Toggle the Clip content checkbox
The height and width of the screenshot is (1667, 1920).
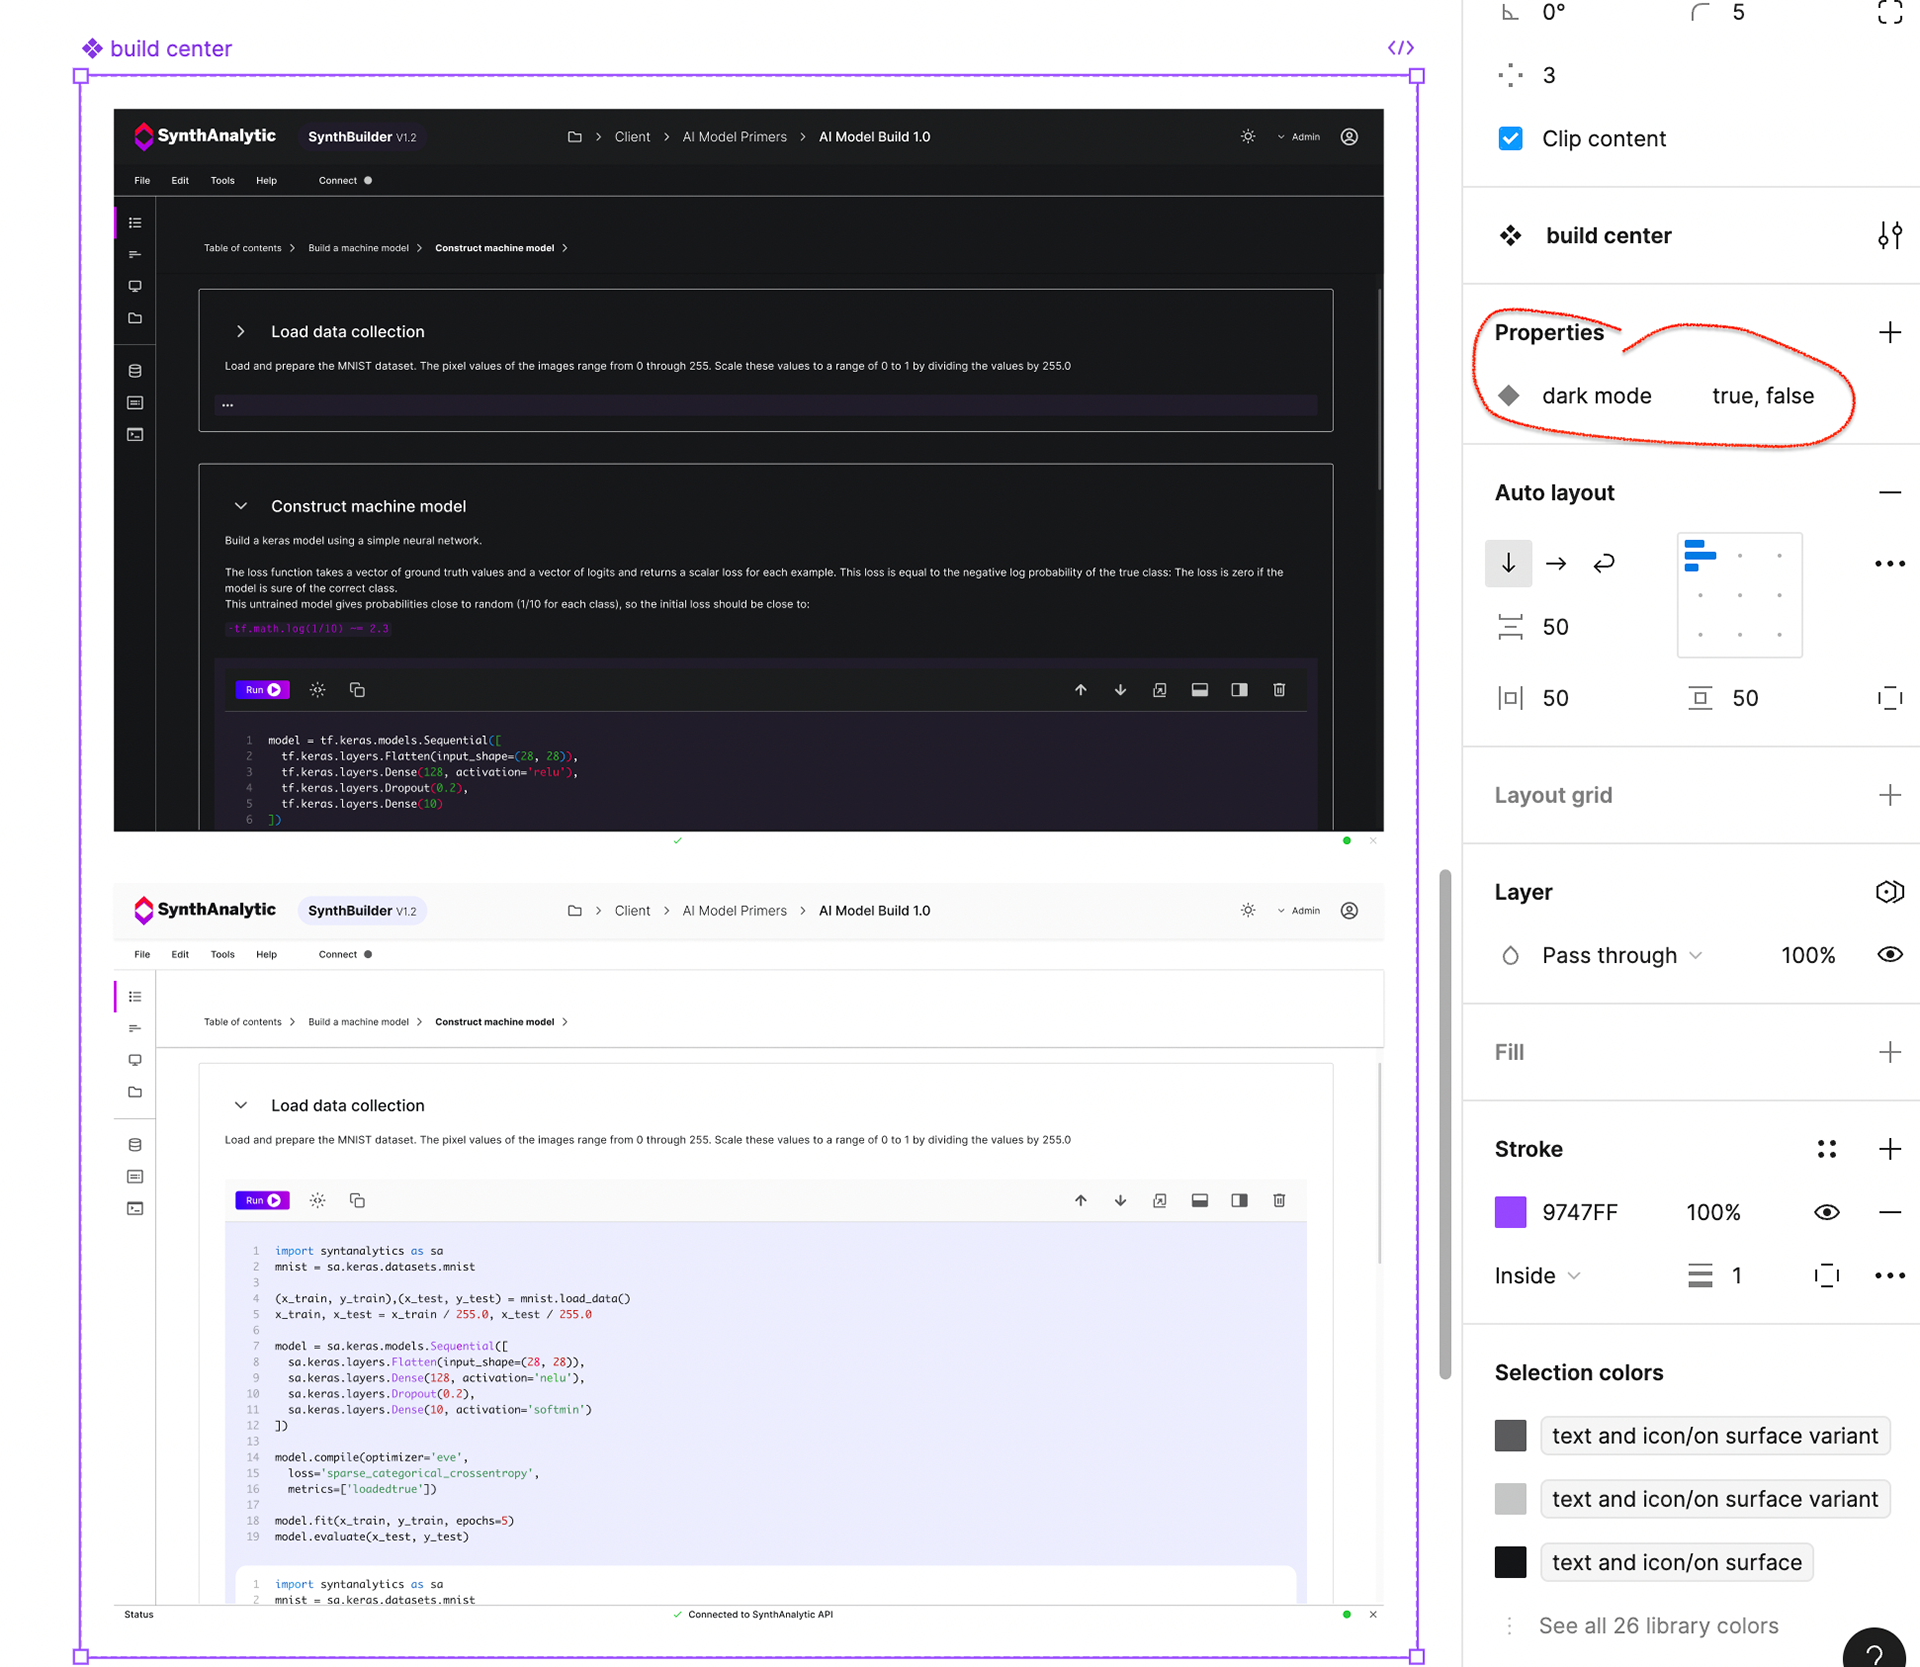tap(1510, 139)
